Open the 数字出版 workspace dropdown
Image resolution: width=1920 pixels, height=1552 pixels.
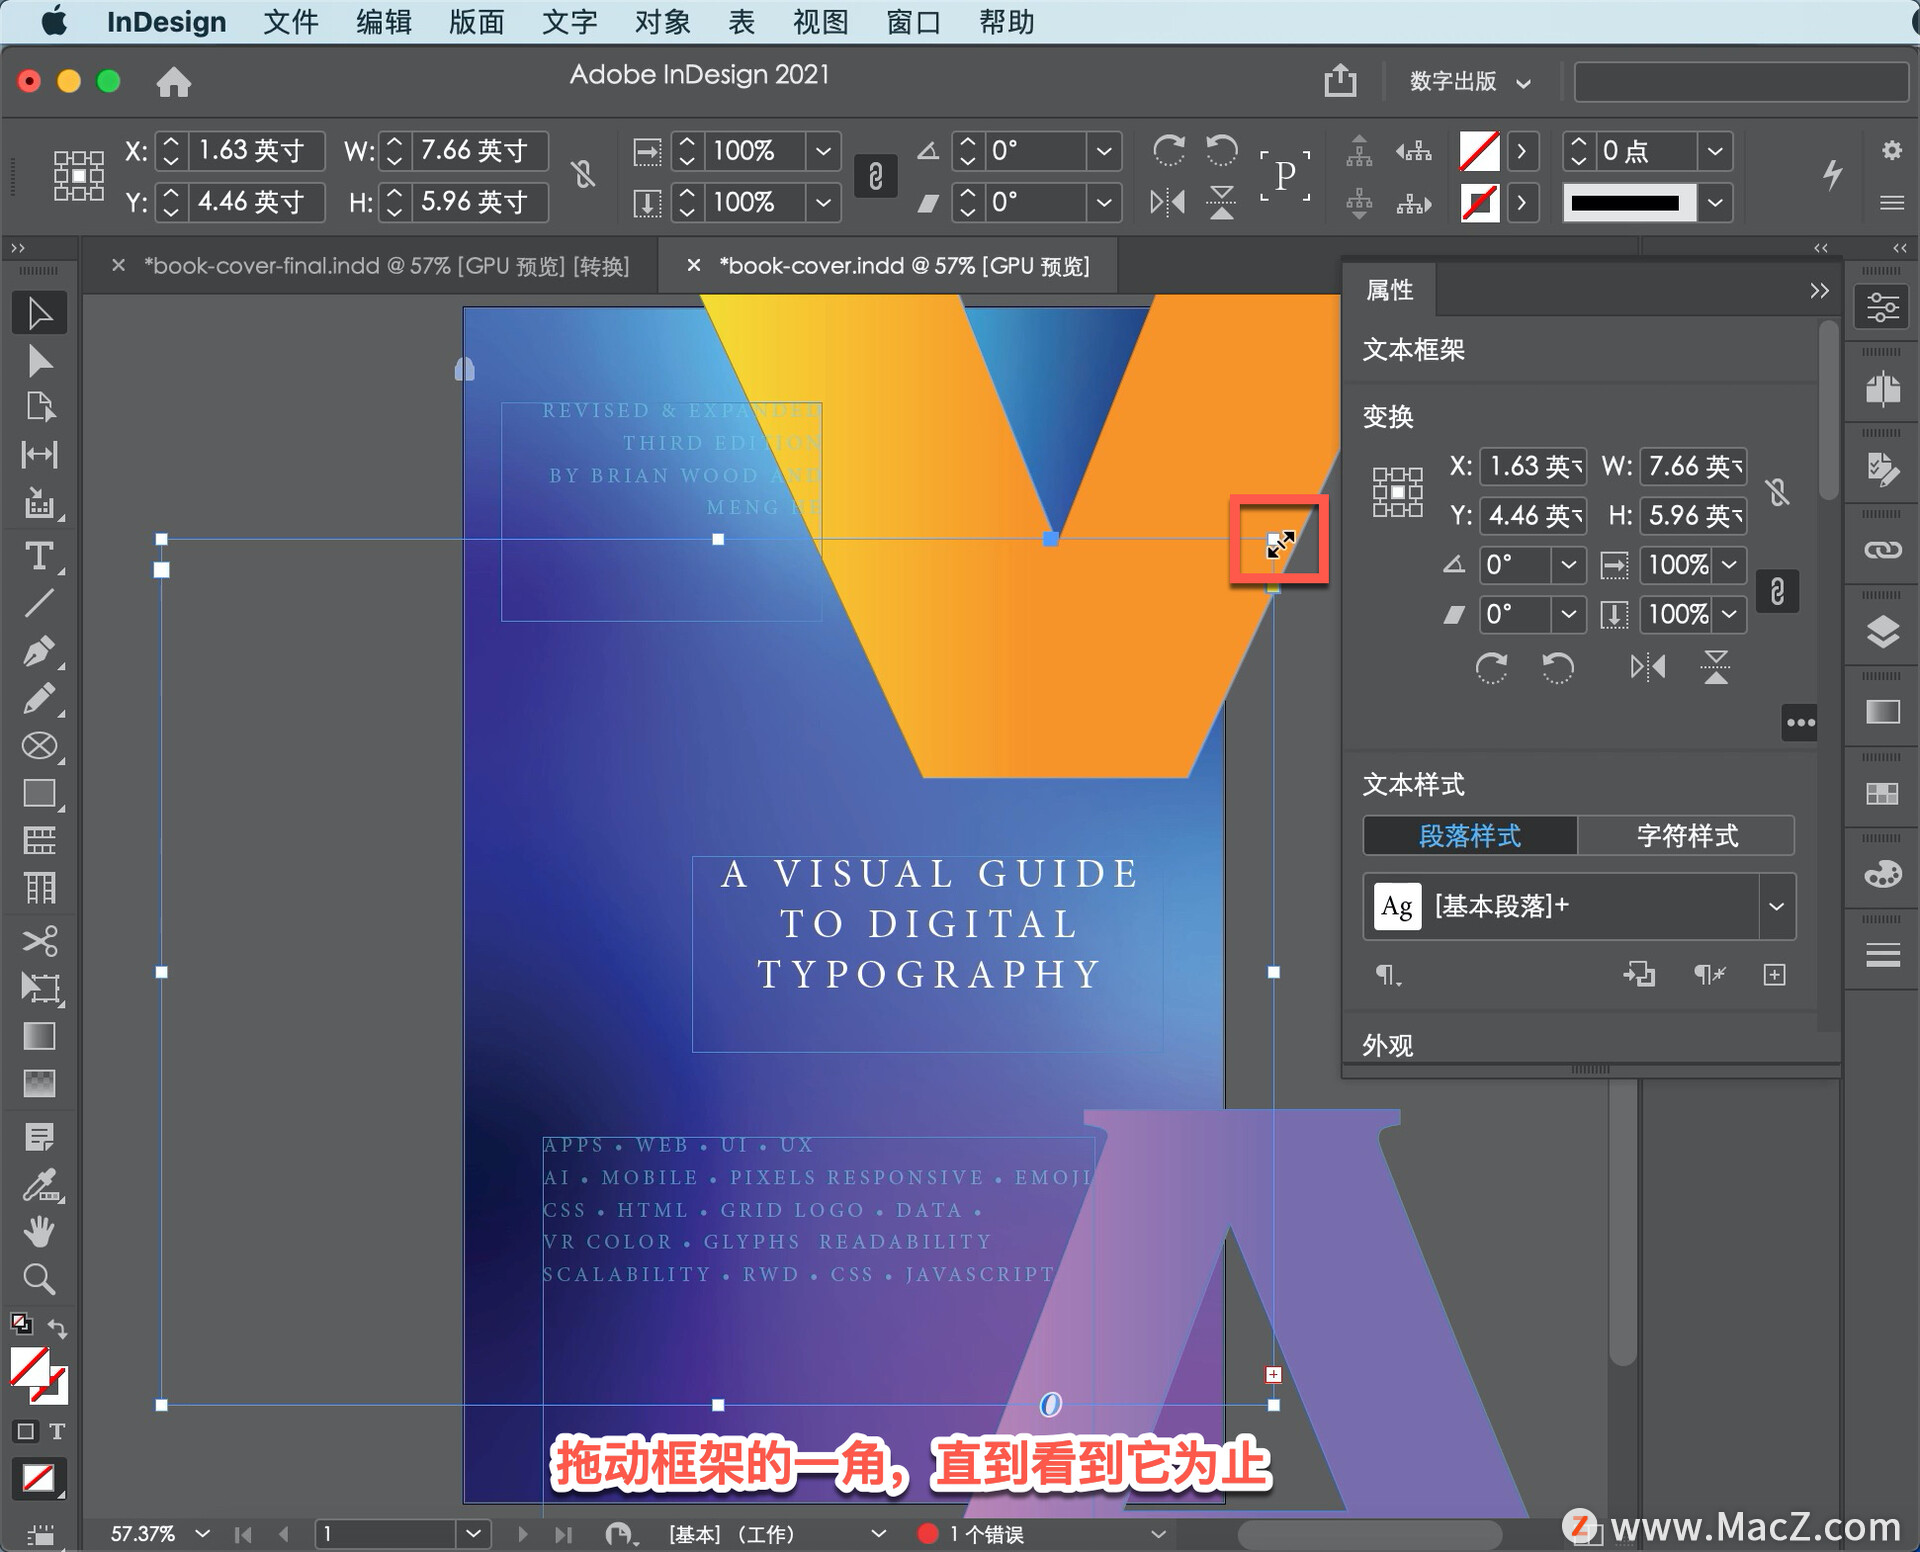[x=1469, y=82]
